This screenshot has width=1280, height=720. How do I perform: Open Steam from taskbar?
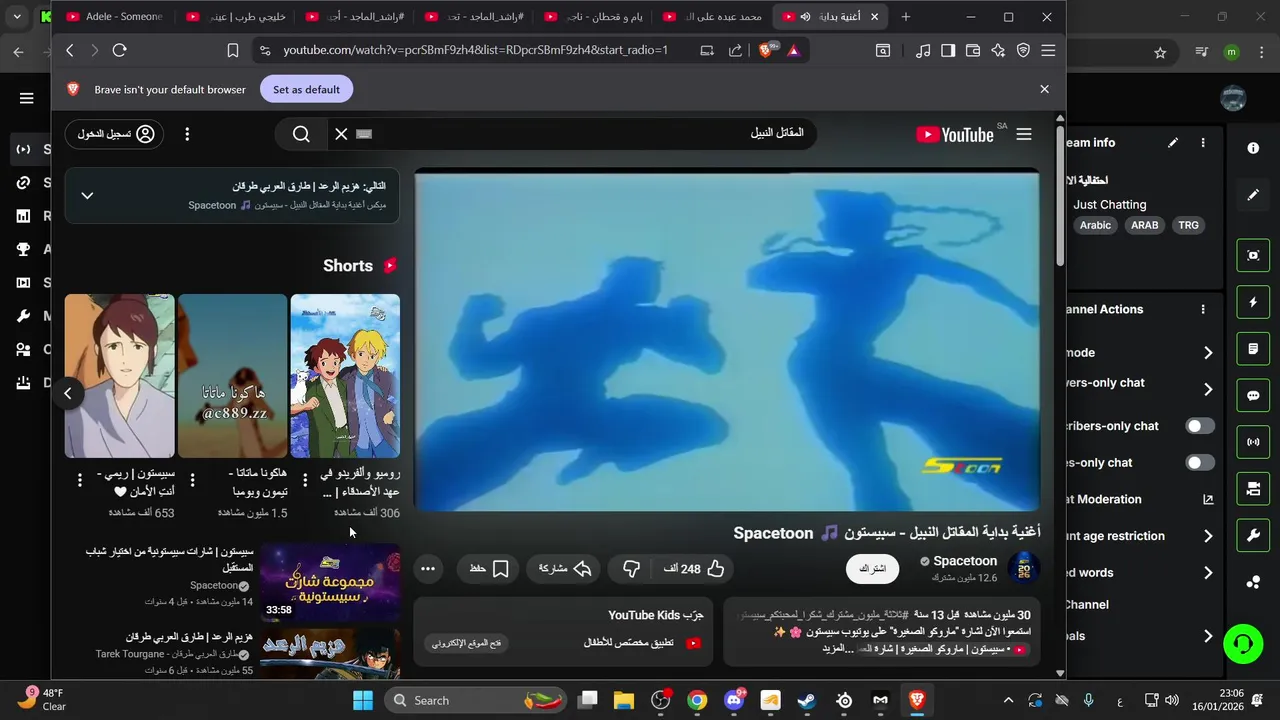807,700
